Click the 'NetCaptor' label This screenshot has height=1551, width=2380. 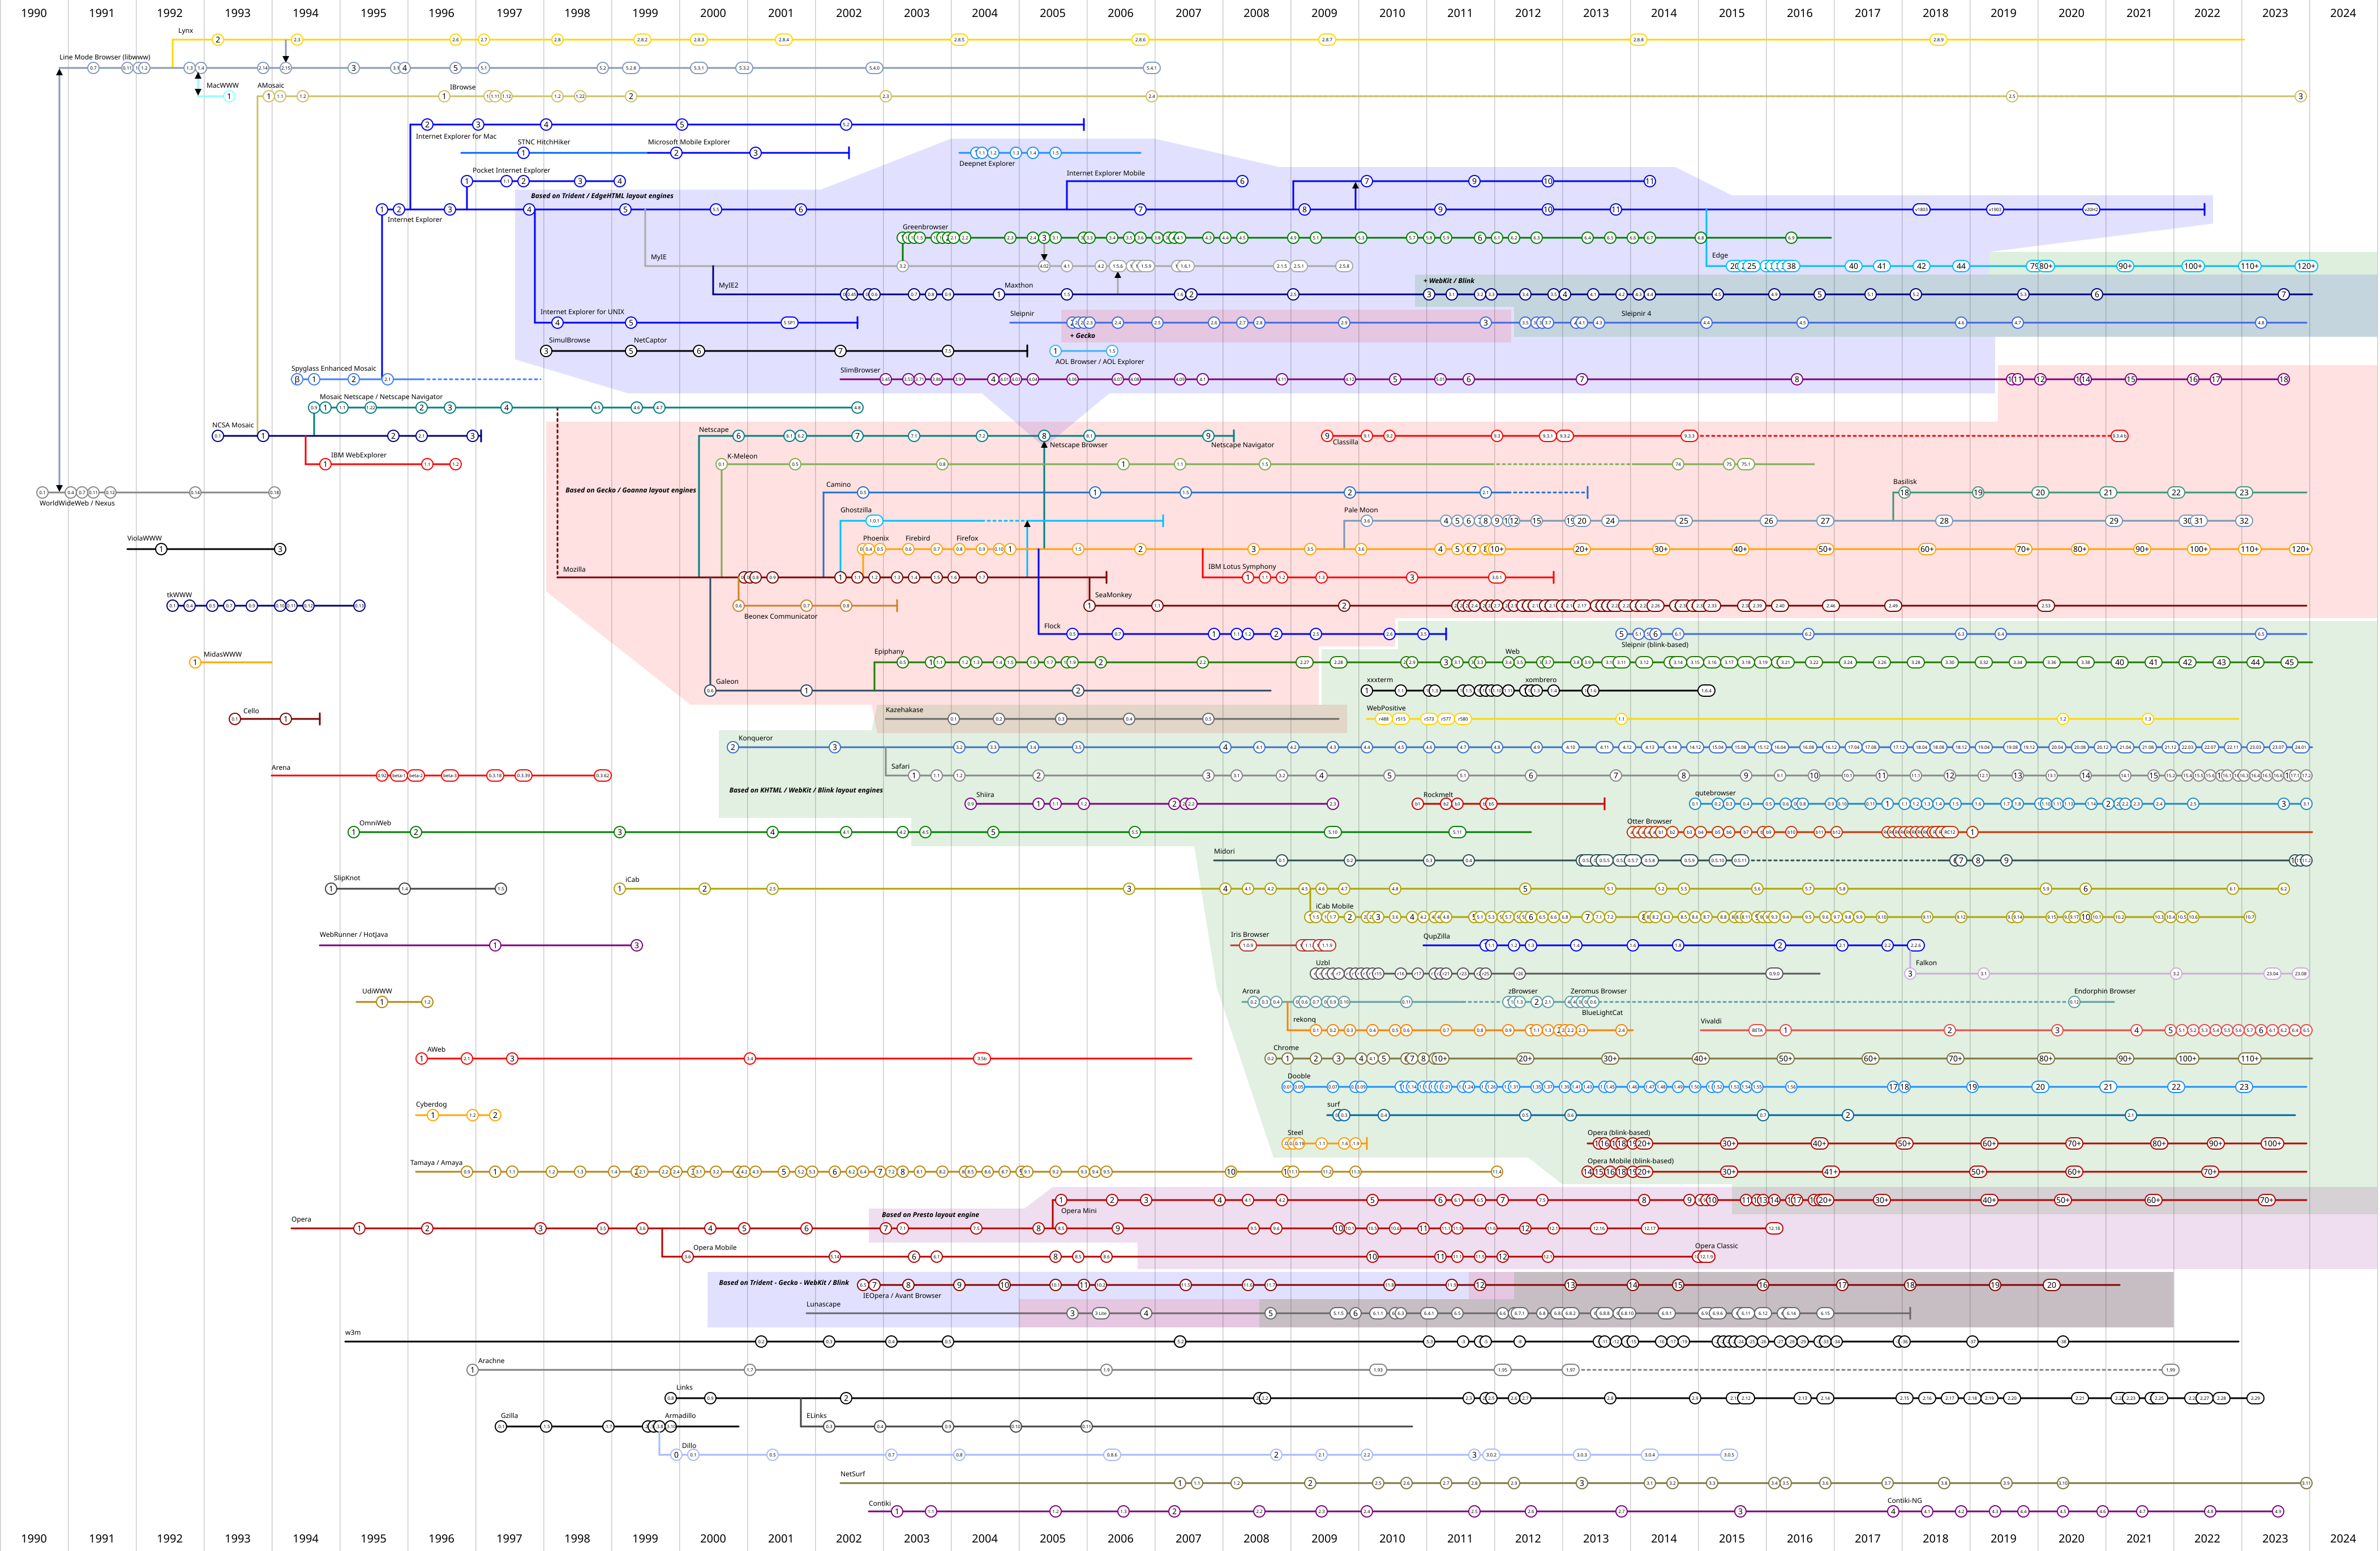[650, 340]
